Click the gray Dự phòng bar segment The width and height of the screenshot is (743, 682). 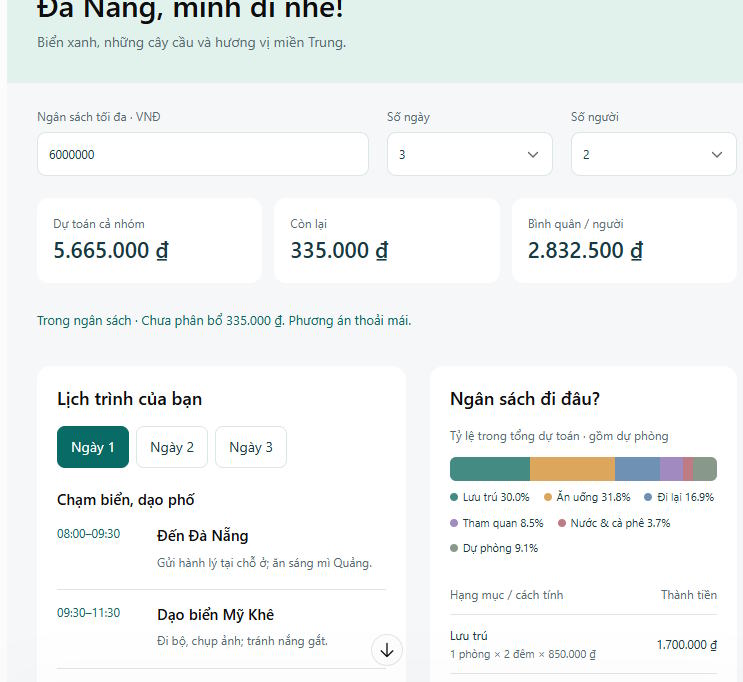[705, 469]
